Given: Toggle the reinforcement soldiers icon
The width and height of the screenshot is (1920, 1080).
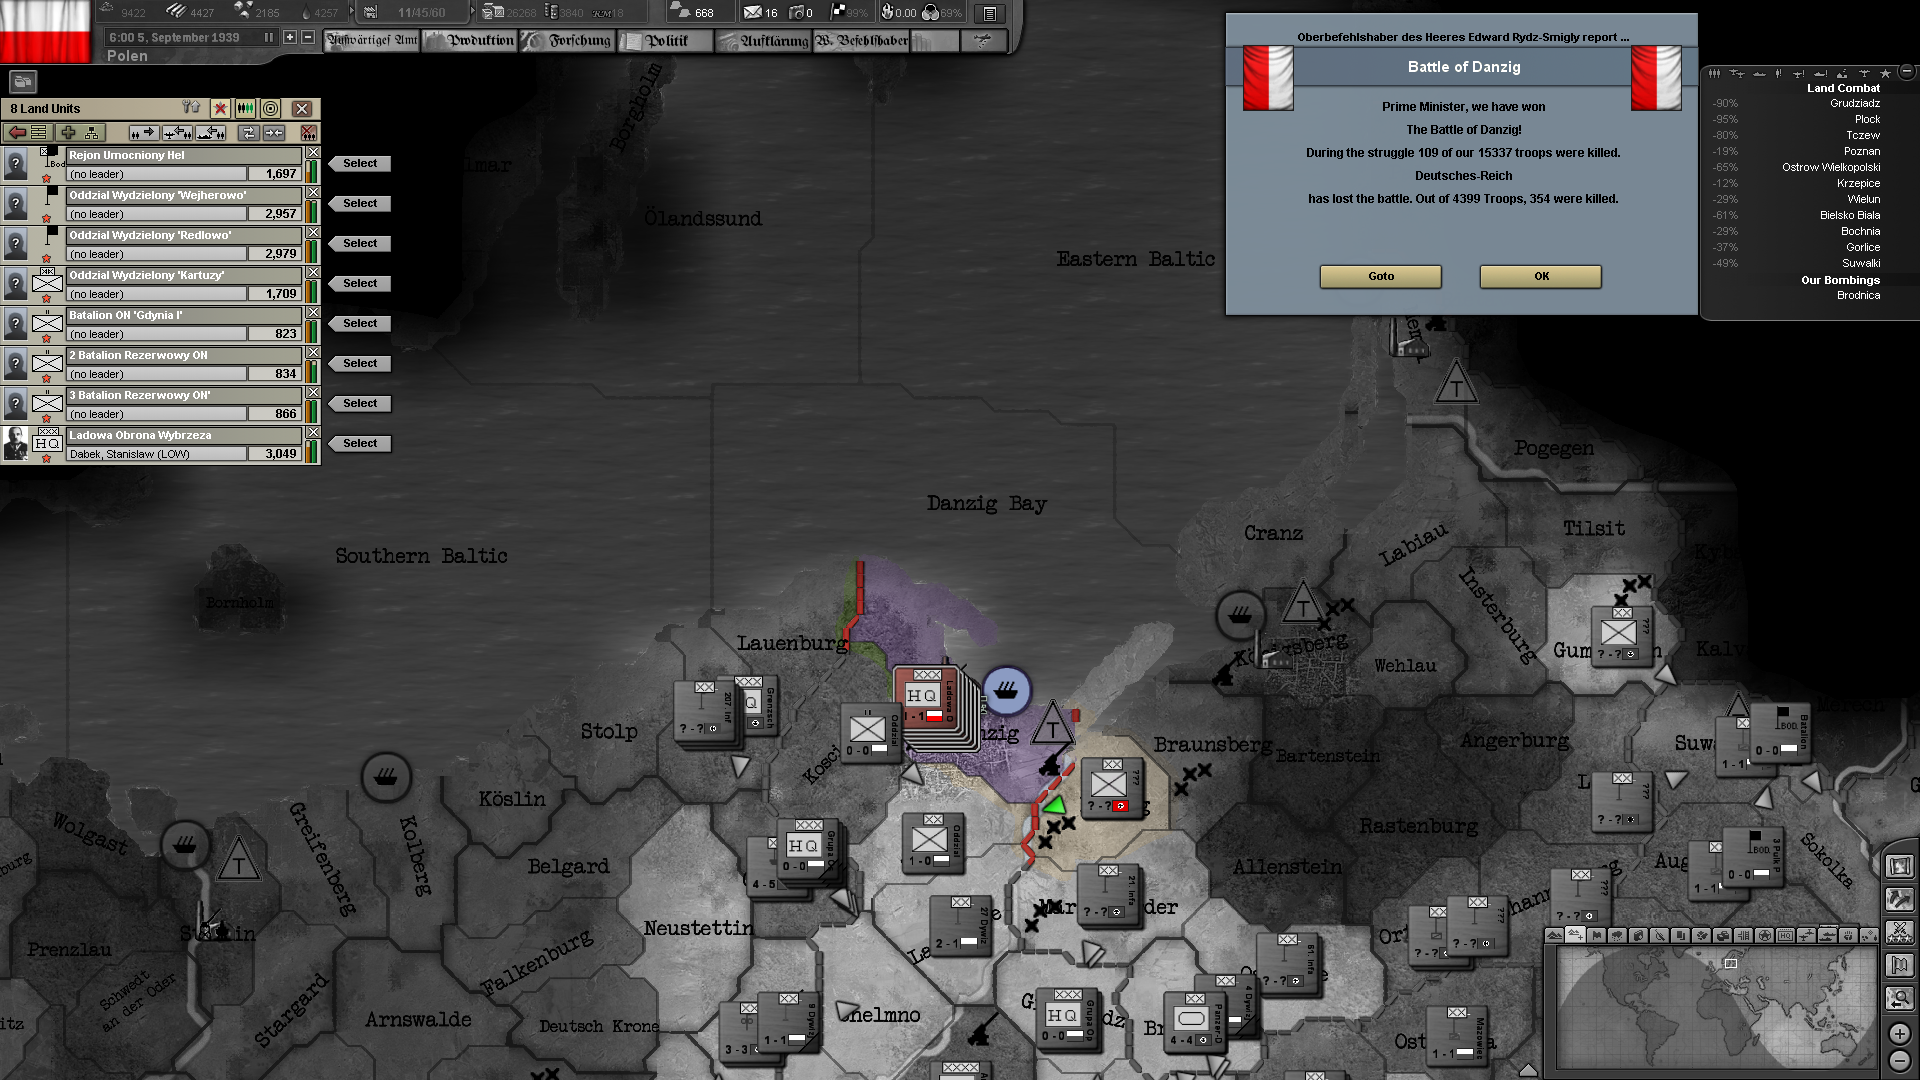Looking at the screenshot, I should (x=245, y=108).
